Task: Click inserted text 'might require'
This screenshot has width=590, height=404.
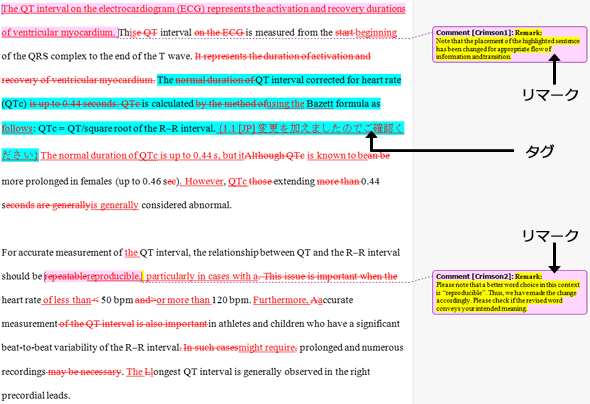Action: [267, 347]
